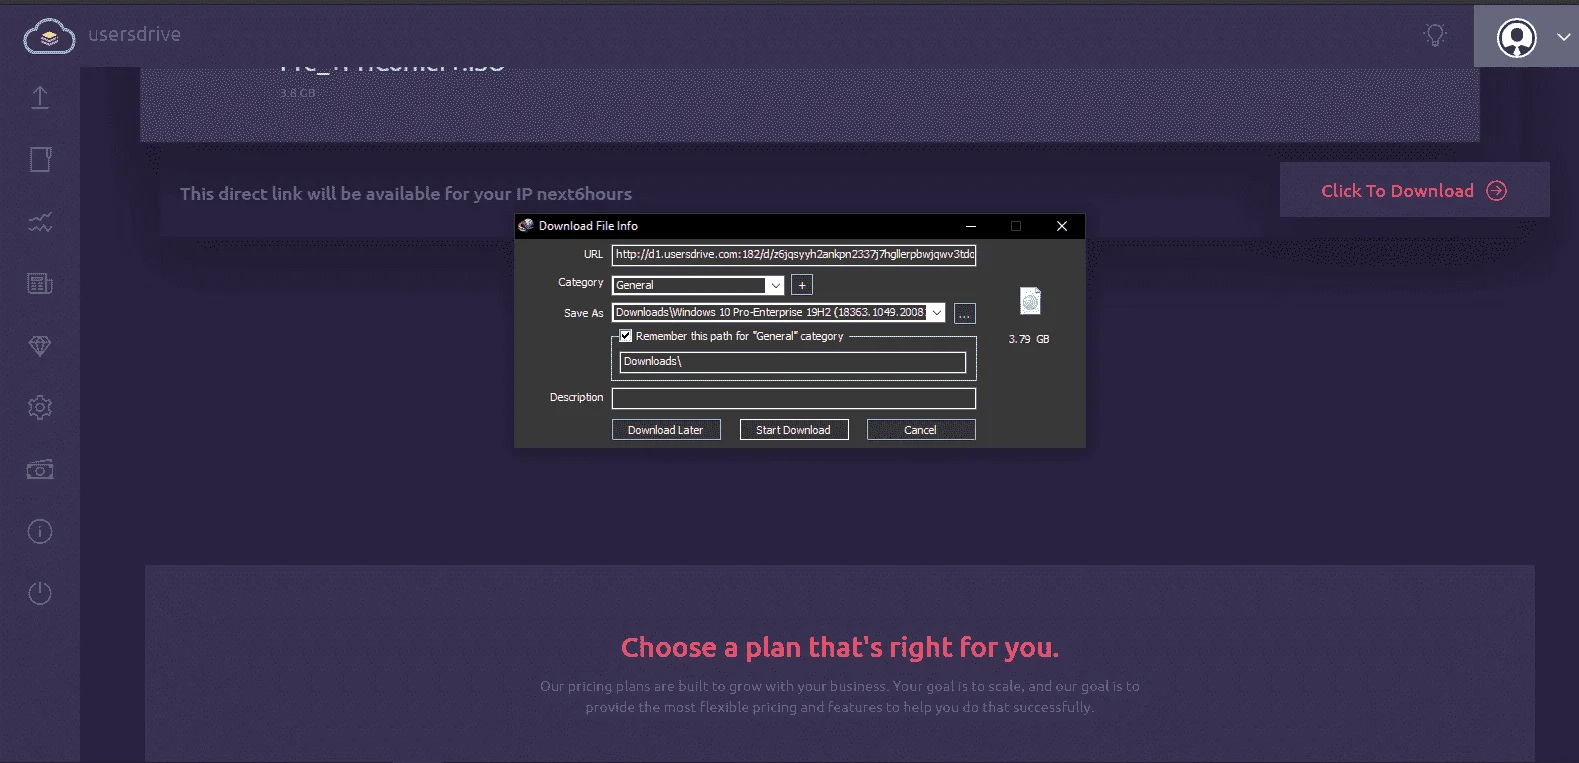Expand the account menu chevron
The height and width of the screenshot is (763, 1579).
1563,37
